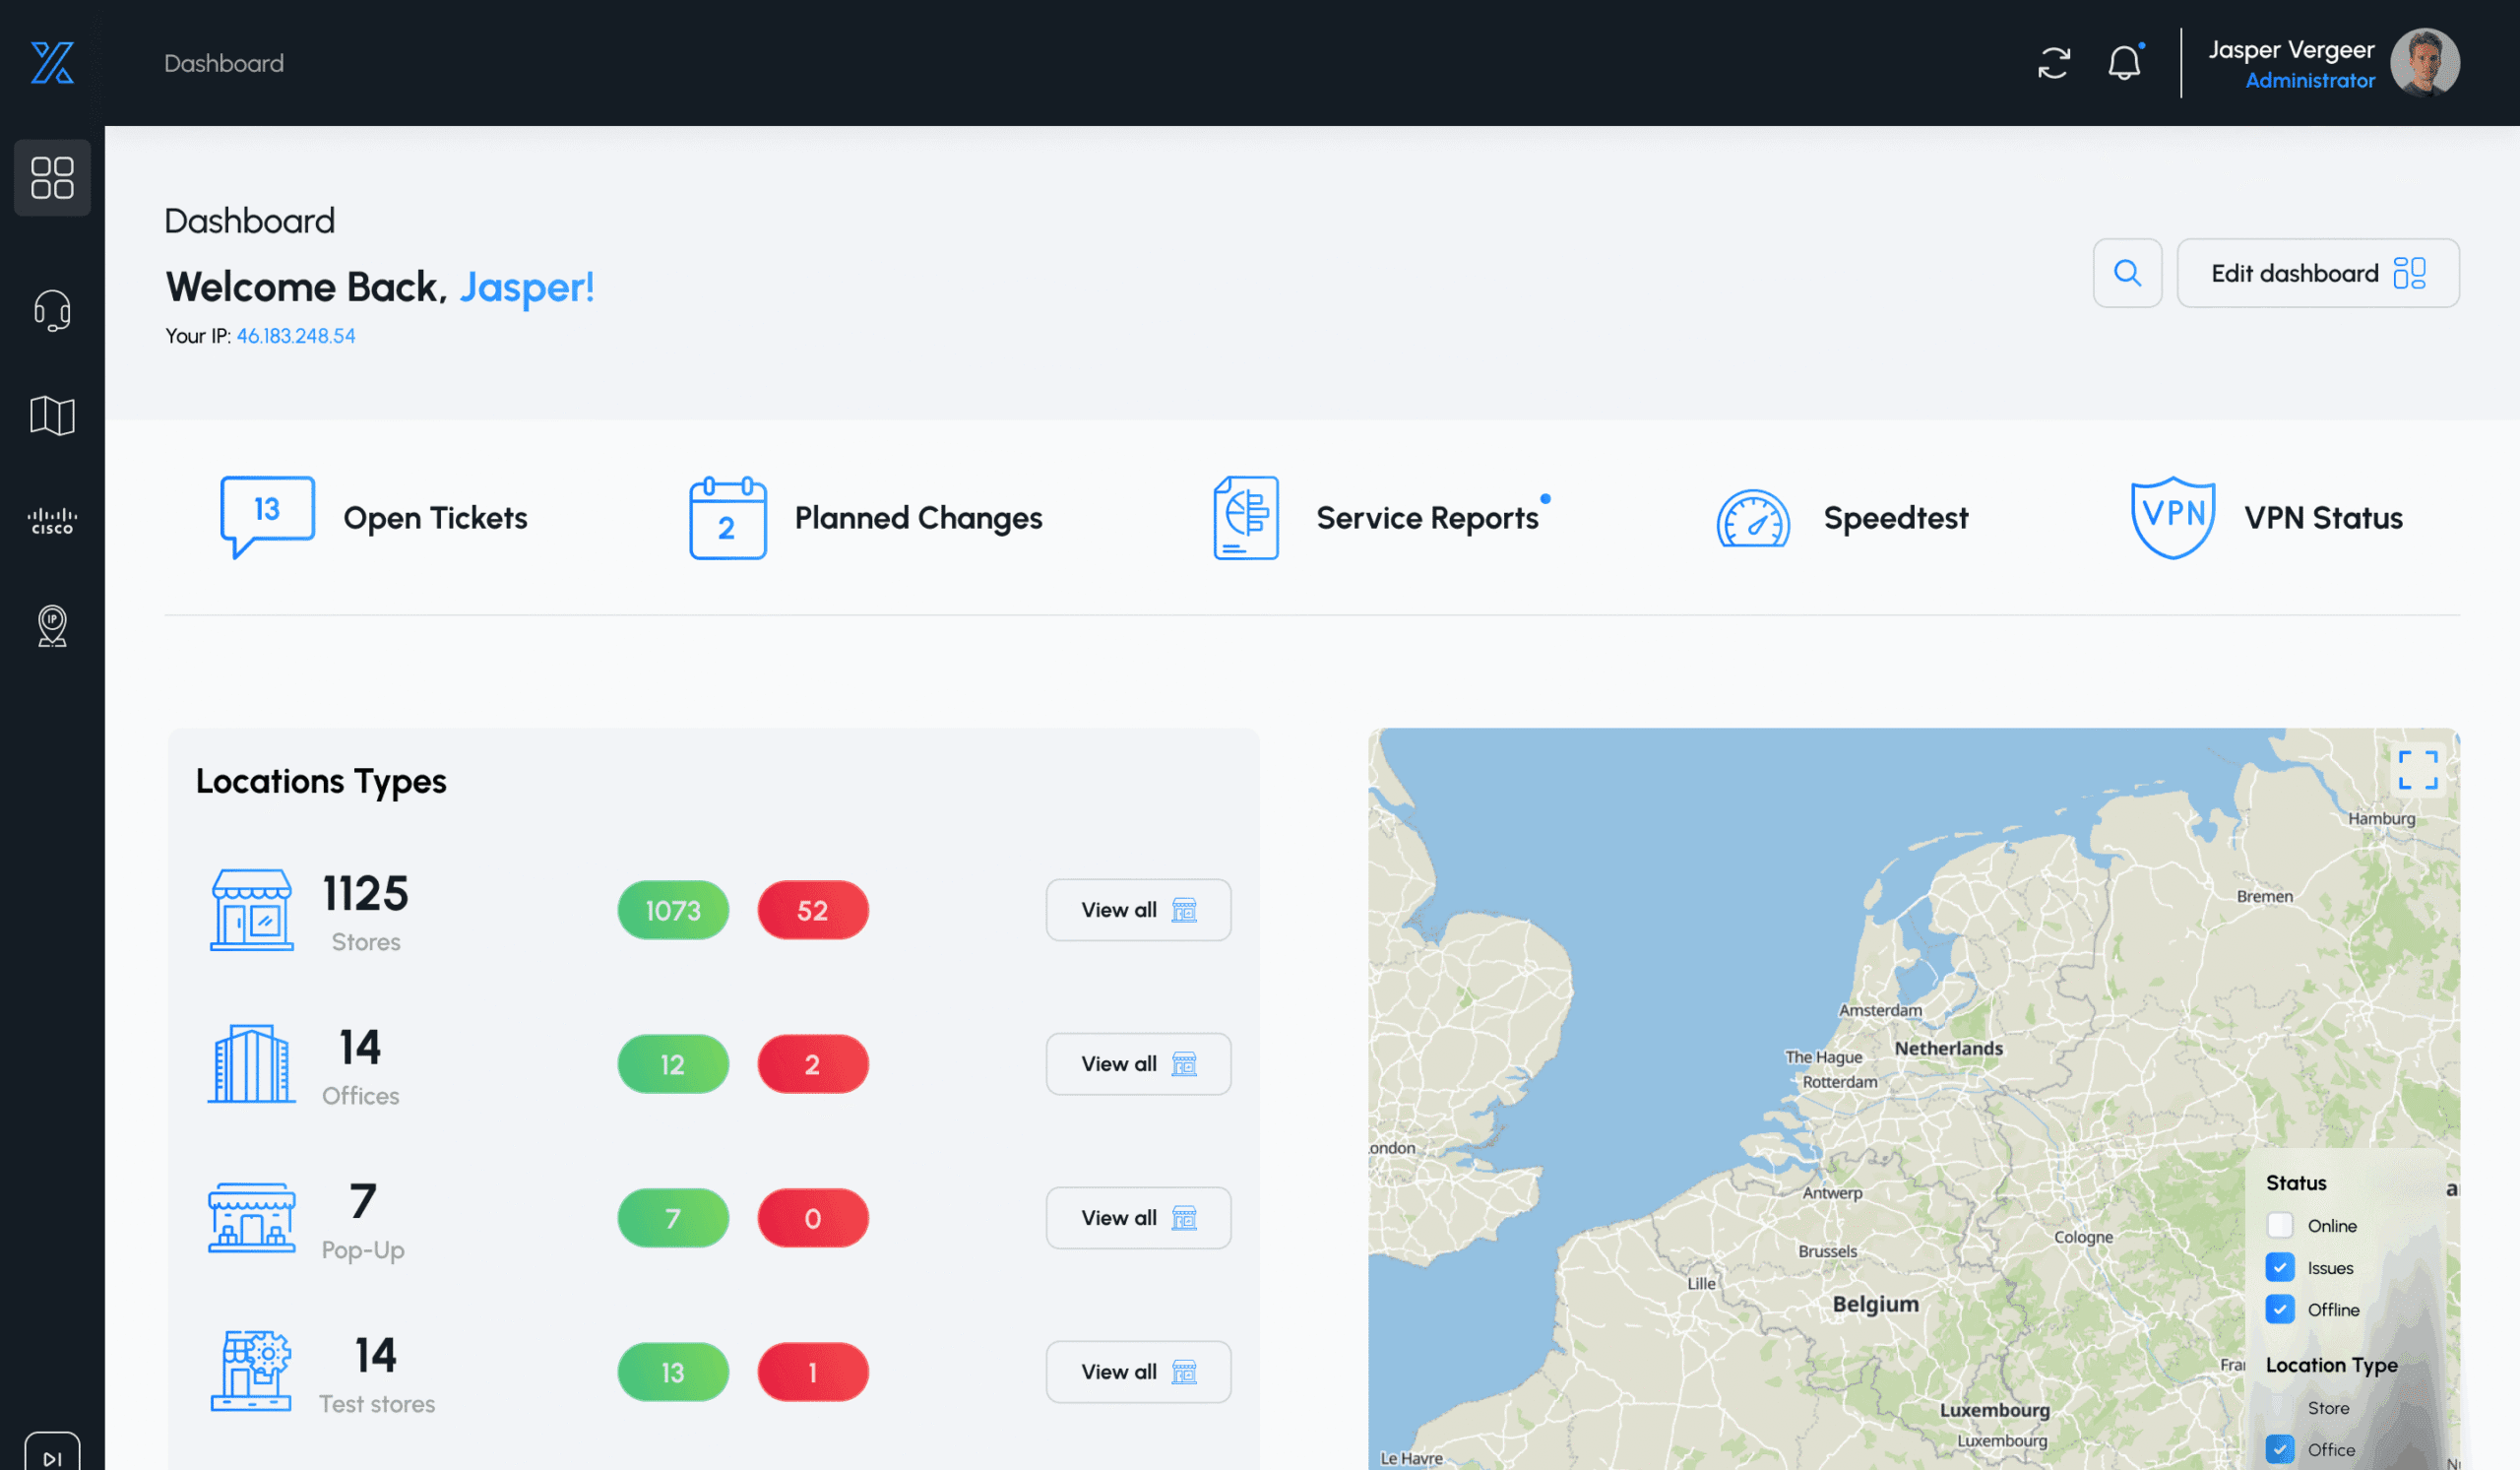Click View all for Stores
2520x1470 pixels.
[x=1138, y=910]
